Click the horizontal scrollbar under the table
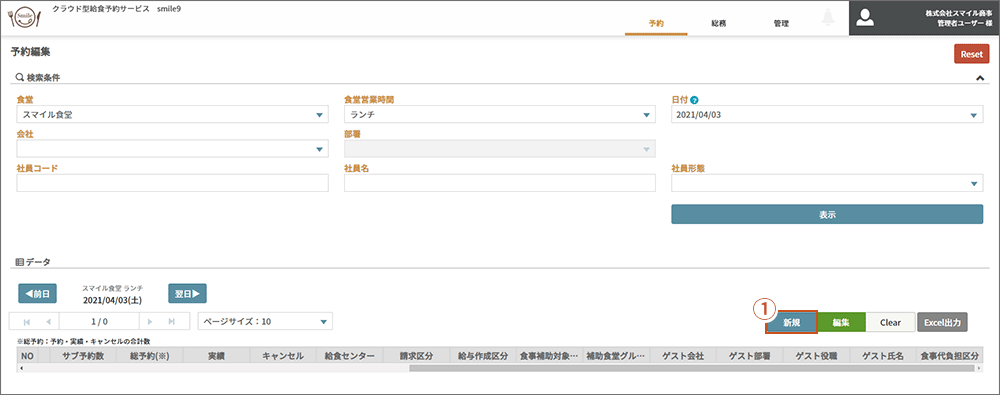1000x395 pixels. click(500, 368)
